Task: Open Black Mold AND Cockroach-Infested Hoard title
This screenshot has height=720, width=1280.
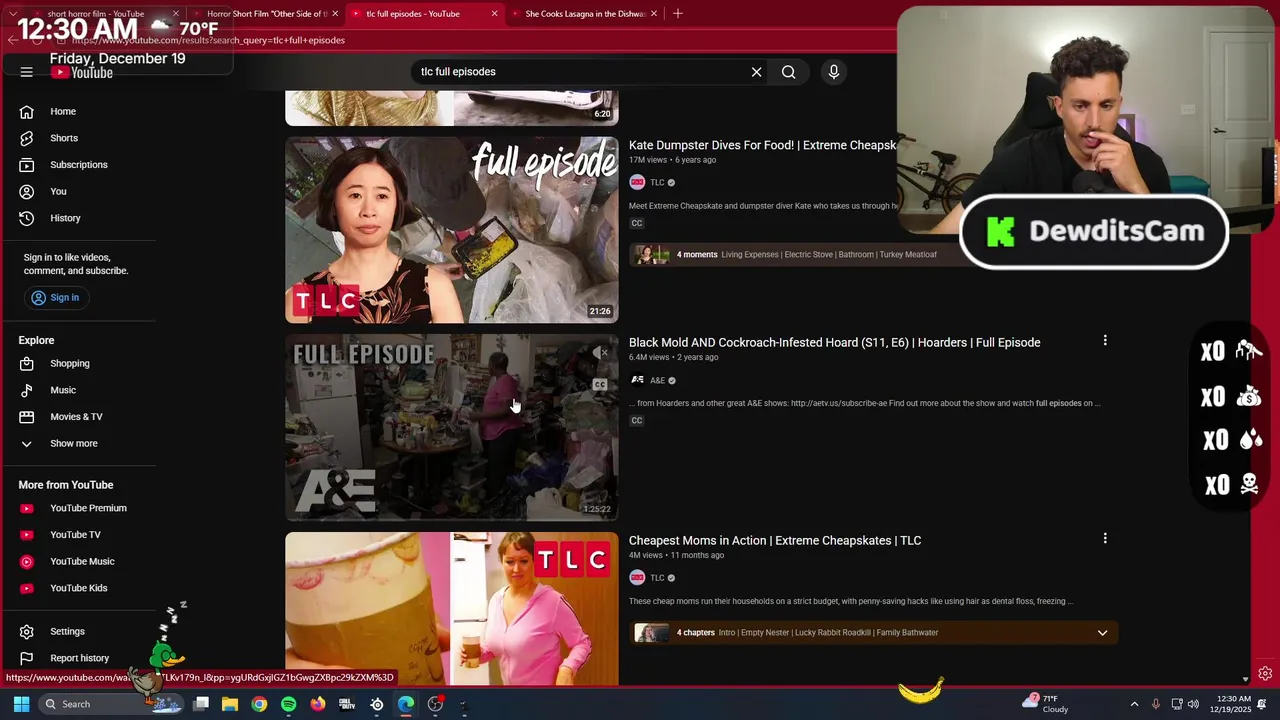Action: pyautogui.click(x=834, y=342)
